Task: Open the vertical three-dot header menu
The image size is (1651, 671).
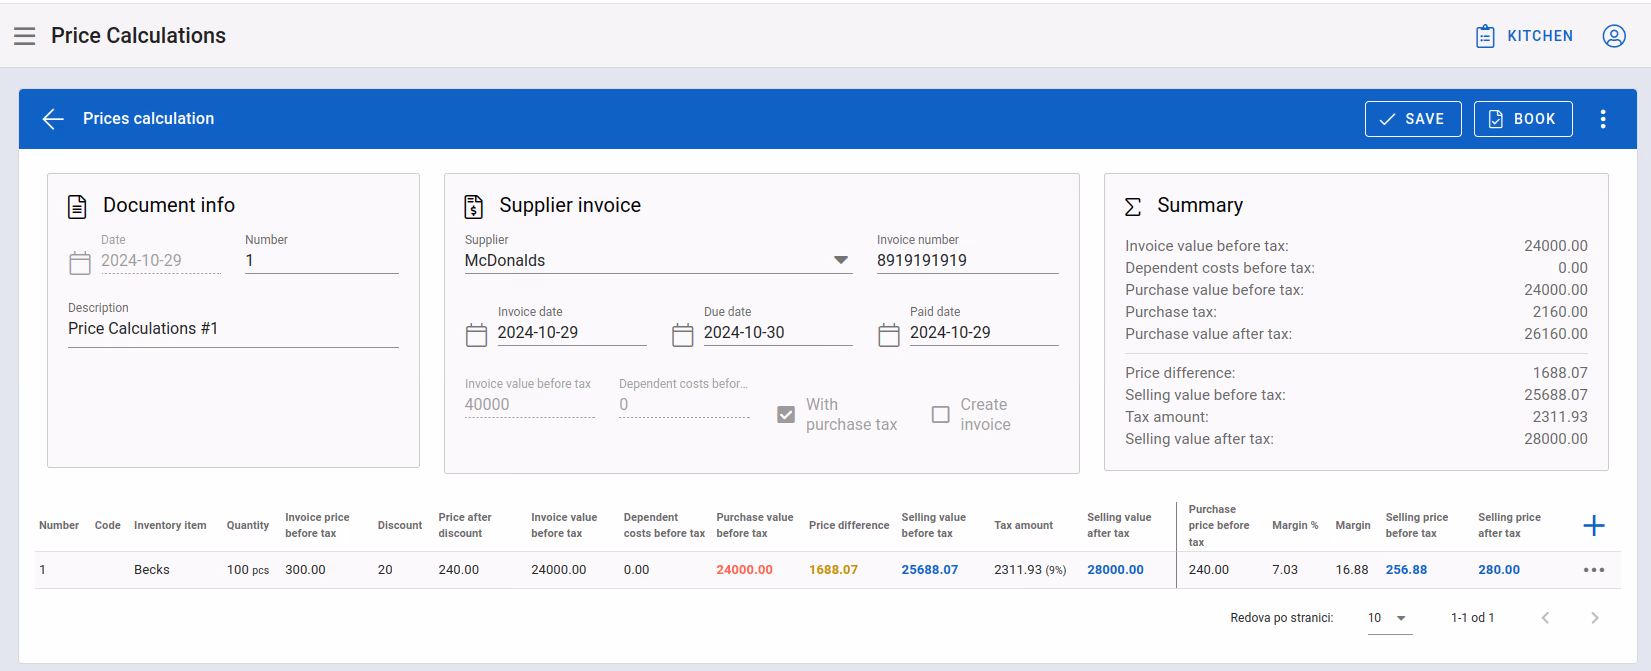Action: (x=1603, y=119)
